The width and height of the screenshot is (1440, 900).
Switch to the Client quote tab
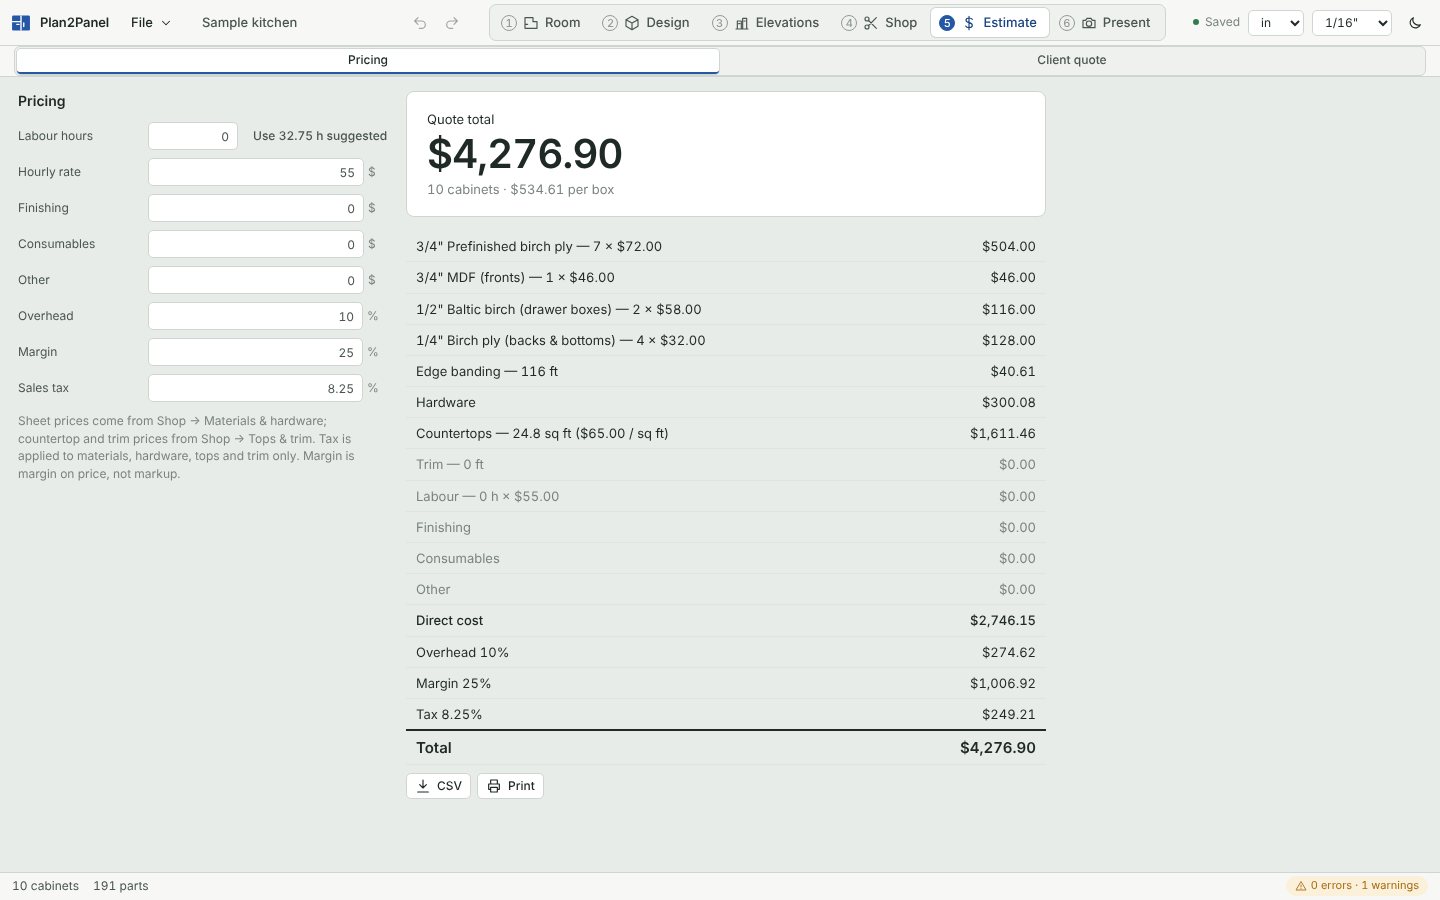click(x=1071, y=60)
